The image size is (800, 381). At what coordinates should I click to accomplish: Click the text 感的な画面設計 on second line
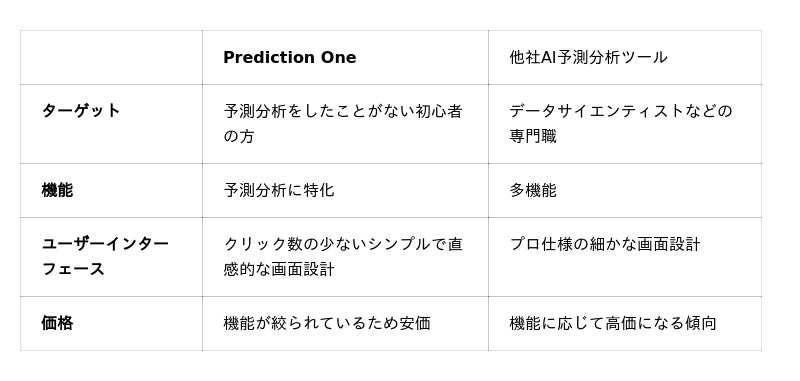point(279,269)
